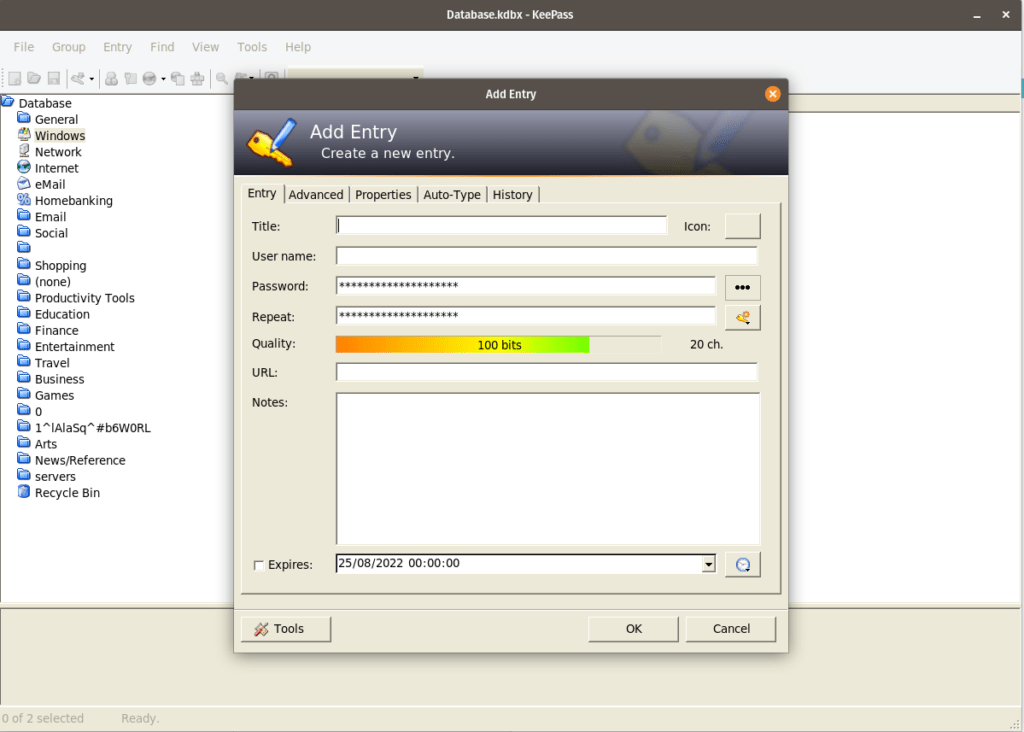
Task: Click the Copy User Name toolbar icon
Action: point(112,79)
